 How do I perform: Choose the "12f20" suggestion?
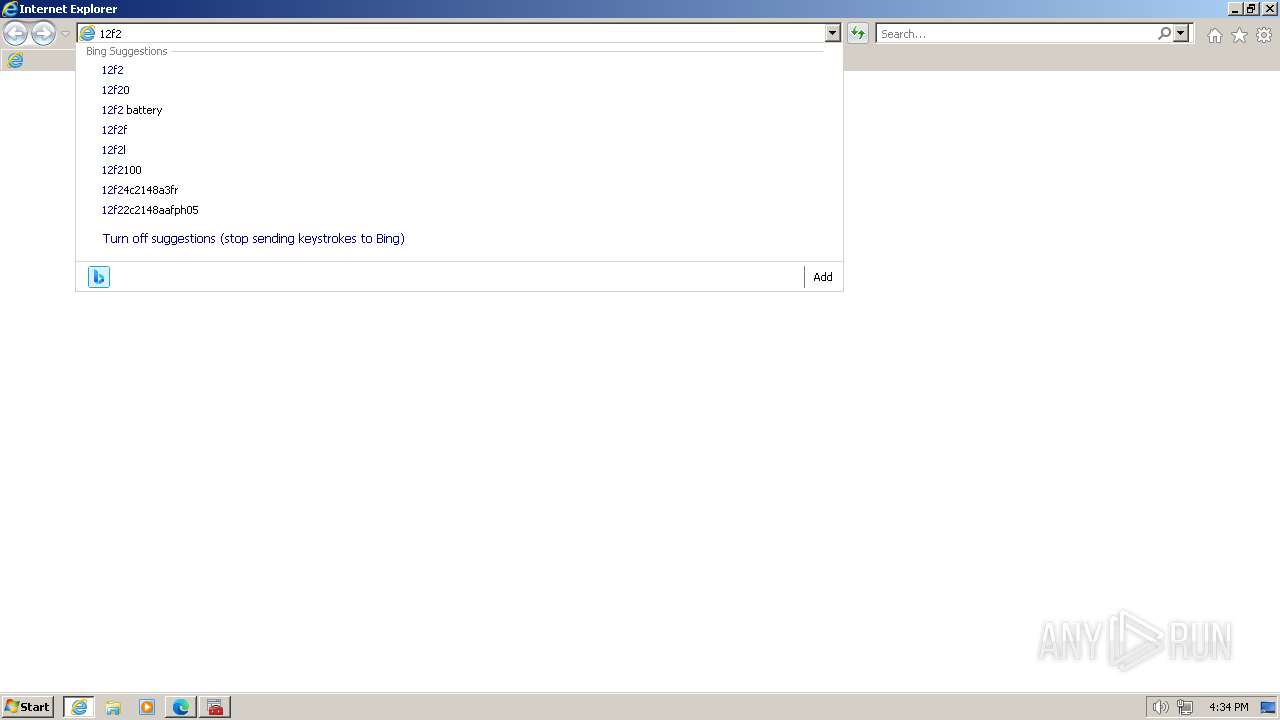pyautogui.click(x=459, y=90)
